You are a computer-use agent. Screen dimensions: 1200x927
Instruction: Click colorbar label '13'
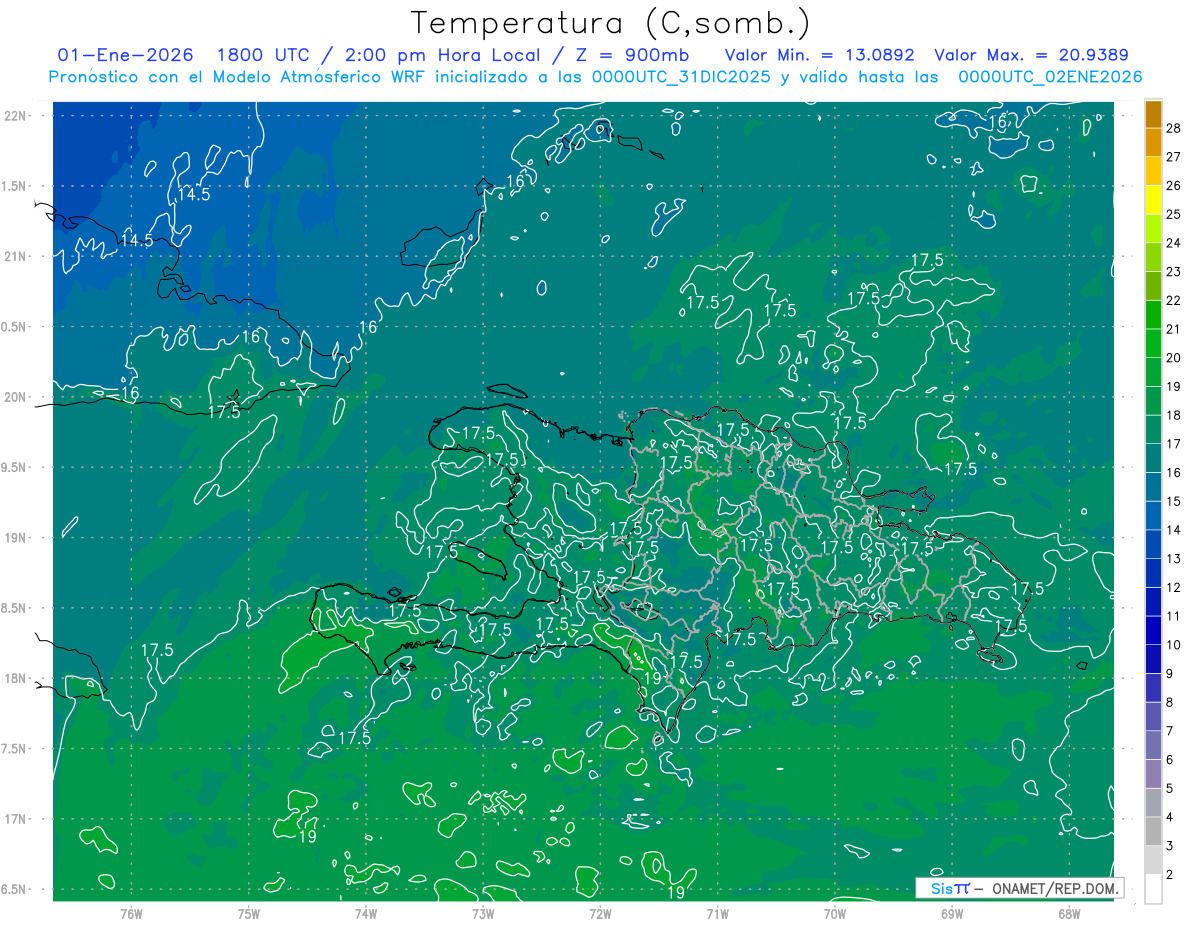(x=1173, y=559)
